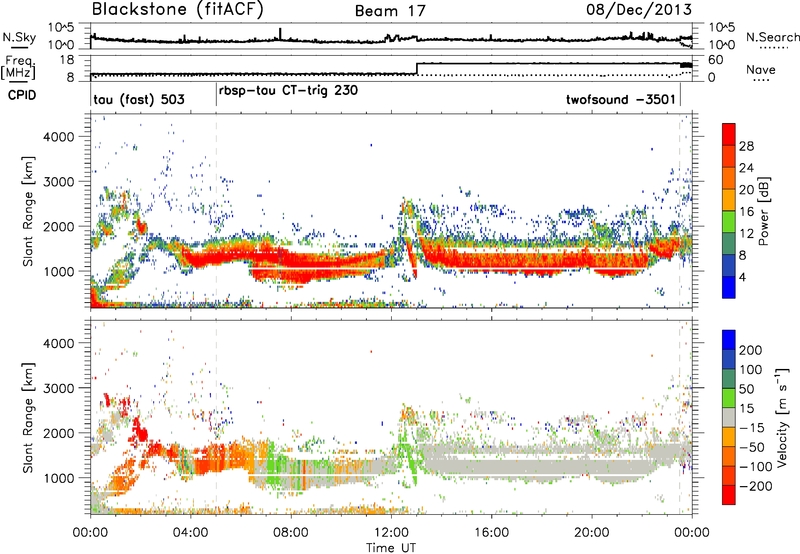Click 'rbsp-tau CT-trig 230' CPID text
The image size is (800, 554).
[x=288, y=91]
